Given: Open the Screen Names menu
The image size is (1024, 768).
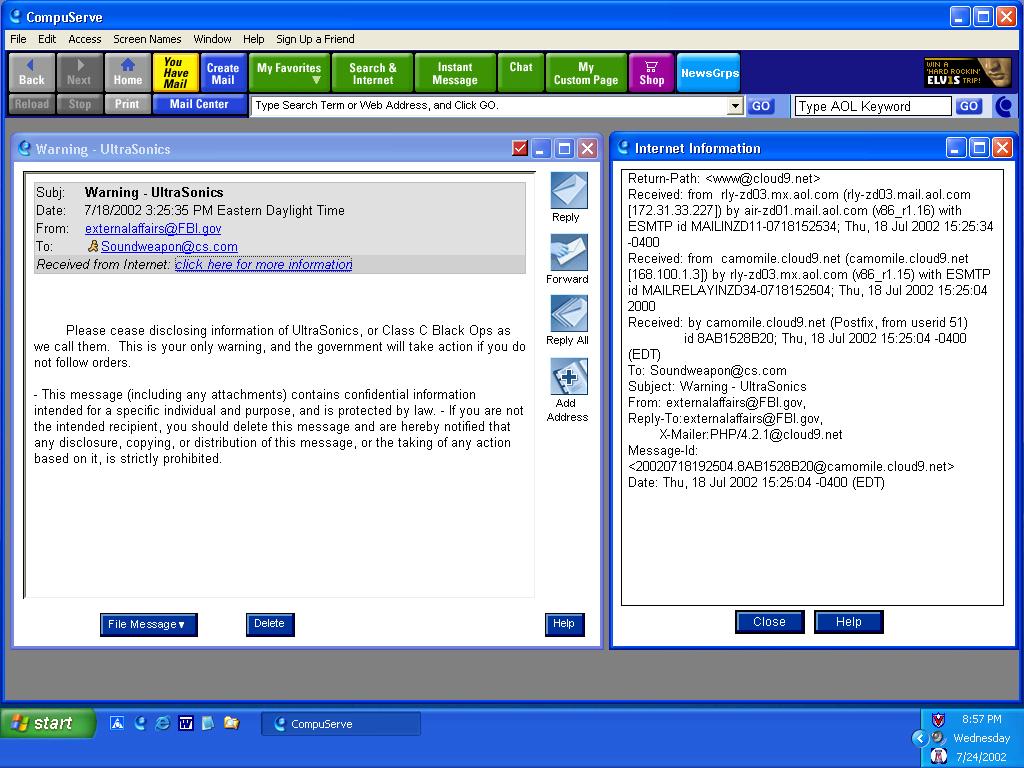Looking at the screenshot, I should [147, 39].
